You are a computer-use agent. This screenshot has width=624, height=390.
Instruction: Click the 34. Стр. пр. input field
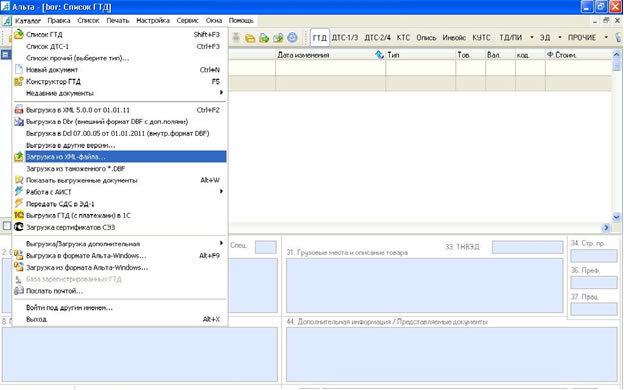[594, 255]
